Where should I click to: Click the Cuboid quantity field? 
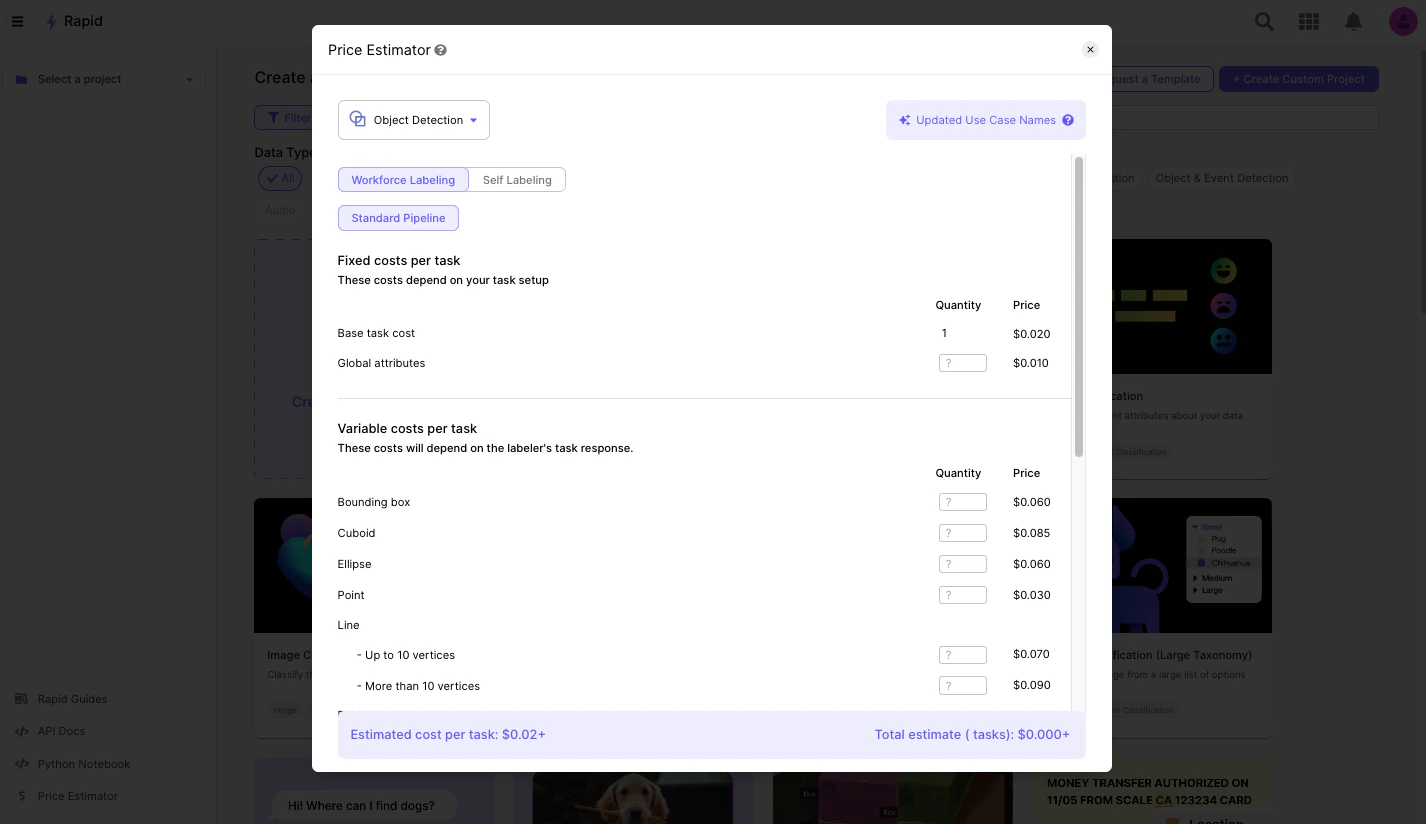point(962,533)
